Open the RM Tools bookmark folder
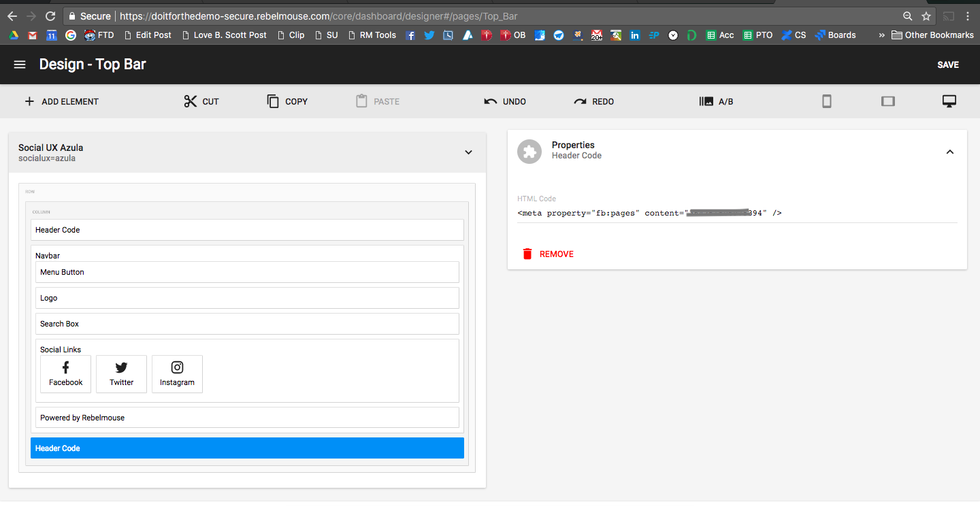 371,35
